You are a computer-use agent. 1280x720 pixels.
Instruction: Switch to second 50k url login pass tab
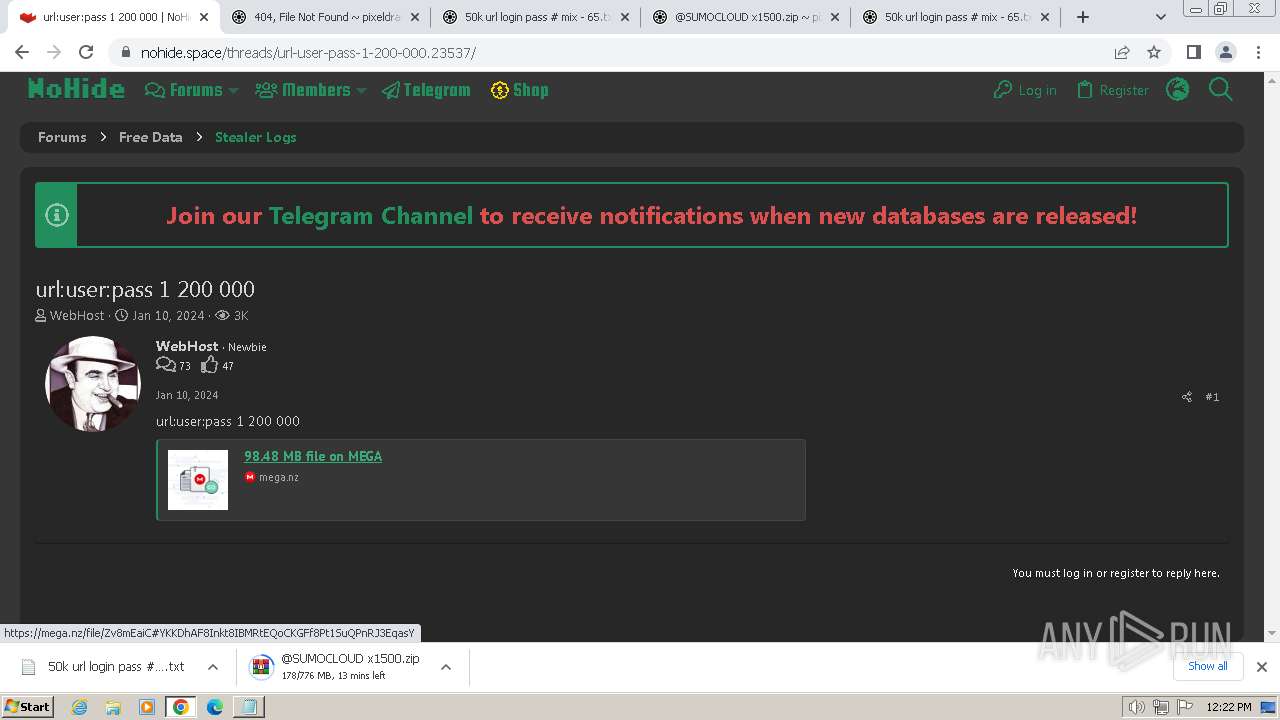535,17
